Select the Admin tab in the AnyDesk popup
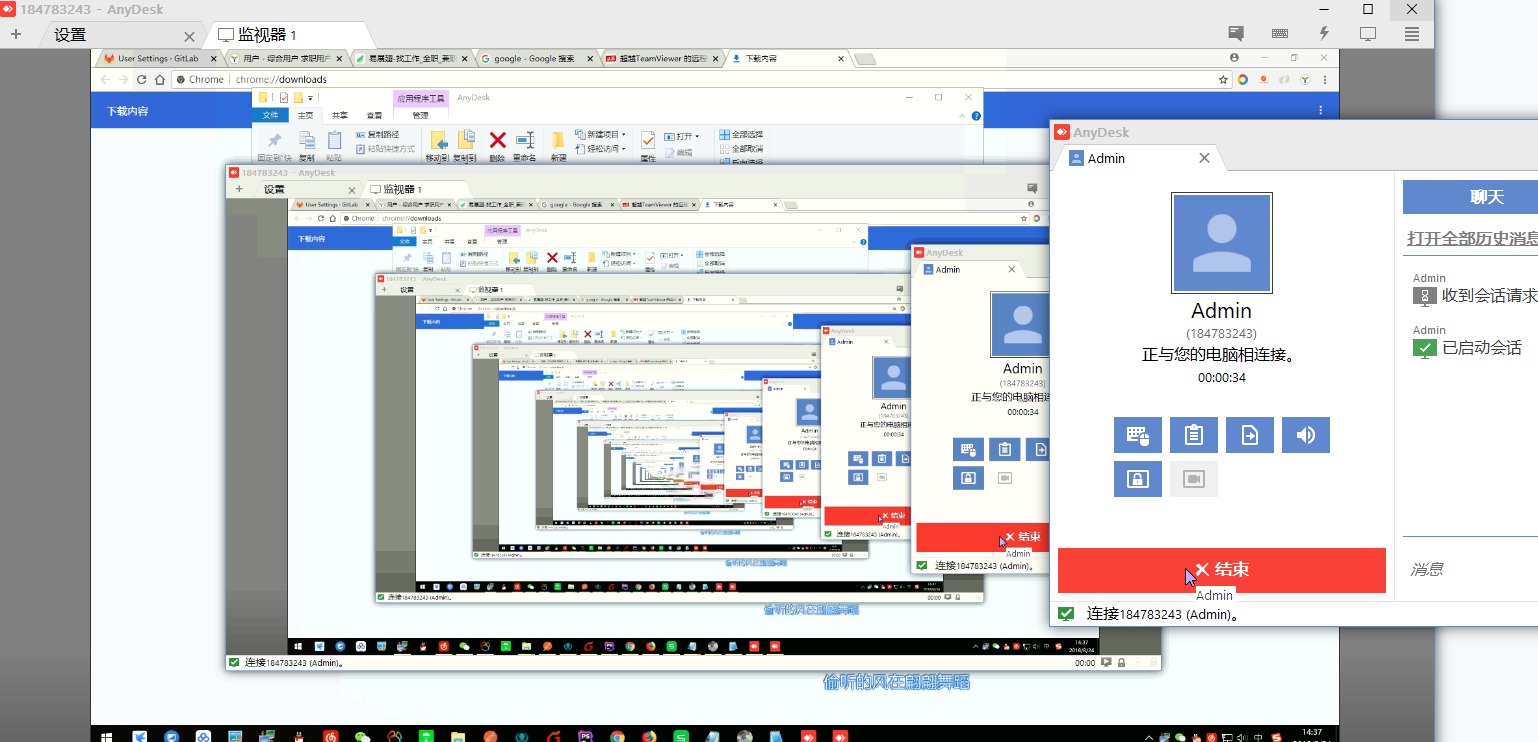The width and height of the screenshot is (1538, 742). [x=1136, y=158]
